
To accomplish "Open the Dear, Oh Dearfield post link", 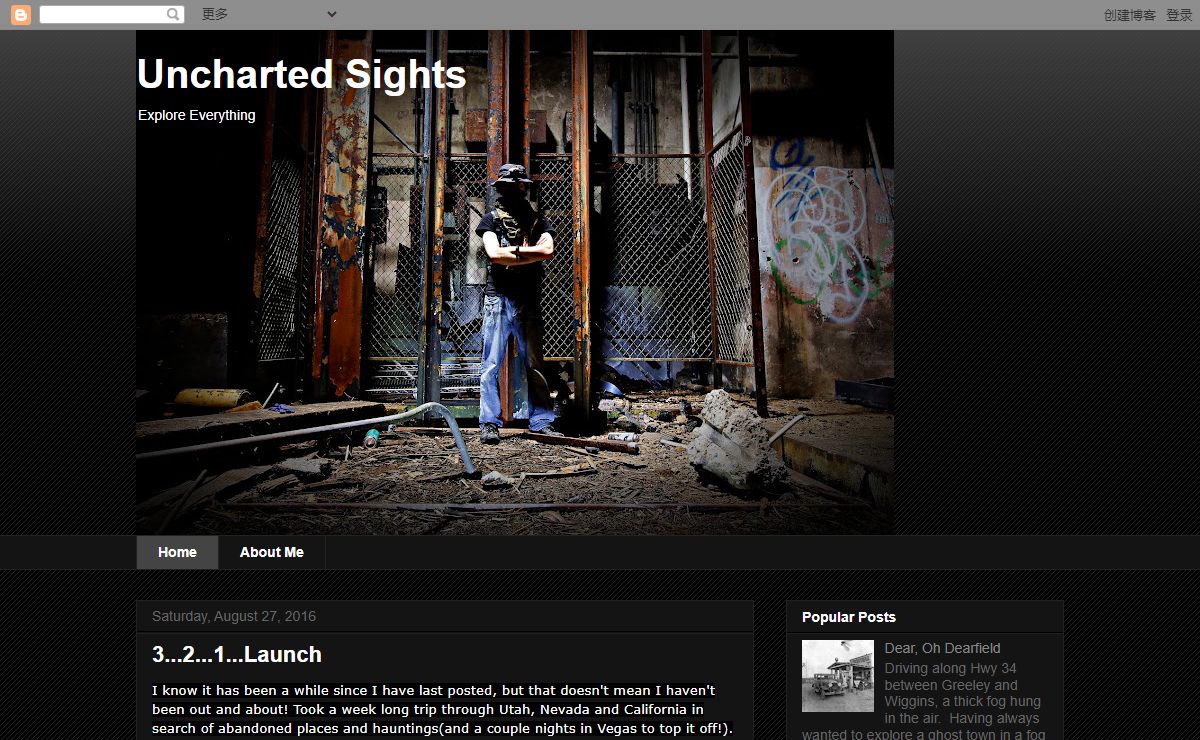I will pyautogui.click(x=942, y=648).
